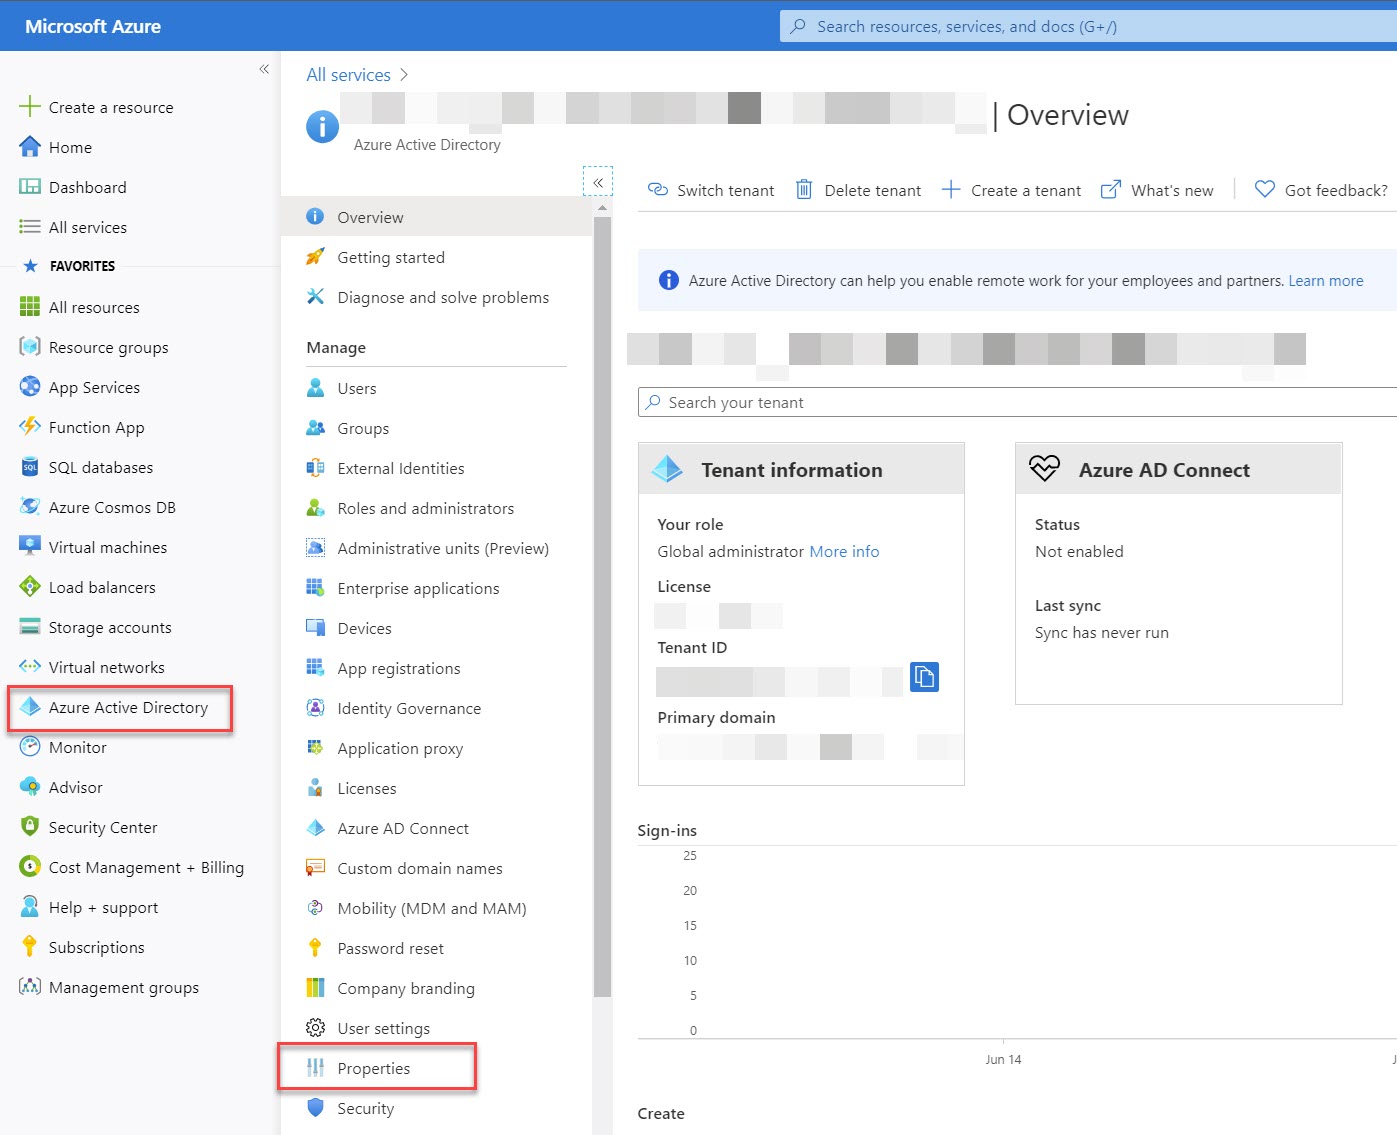Select the Groups blade icon
The image size is (1397, 1135).
(315, 428)
